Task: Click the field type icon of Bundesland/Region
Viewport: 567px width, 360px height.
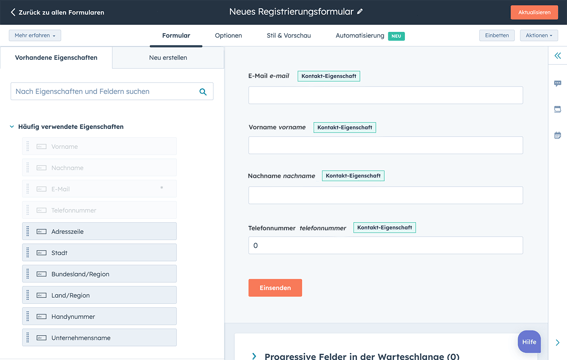Action: click(x=42, y=274)
